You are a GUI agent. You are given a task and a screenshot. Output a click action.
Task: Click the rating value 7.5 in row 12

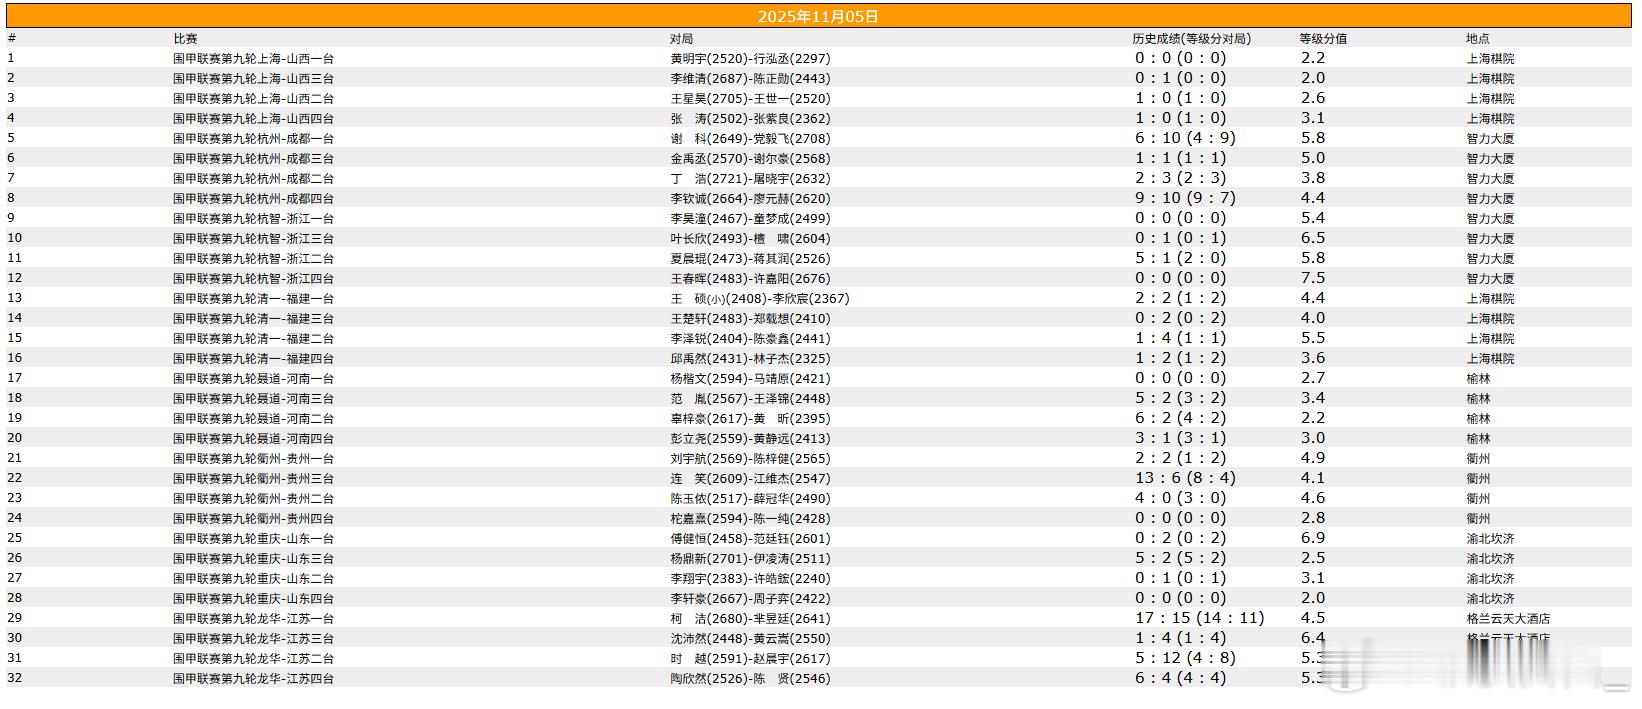click(1313, 278)
